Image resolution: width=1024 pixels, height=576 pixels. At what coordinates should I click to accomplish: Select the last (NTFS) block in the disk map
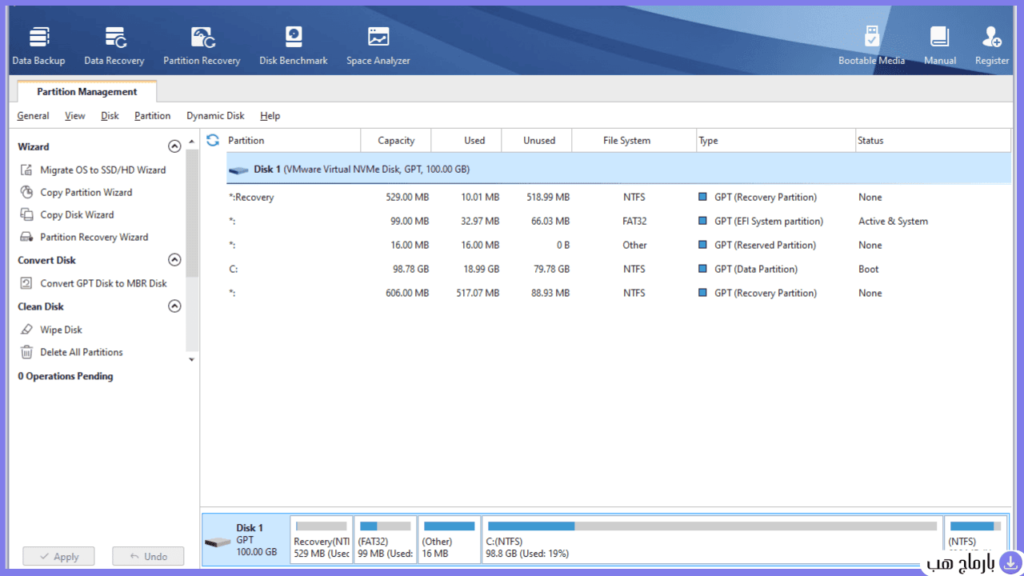click(975, 539)
